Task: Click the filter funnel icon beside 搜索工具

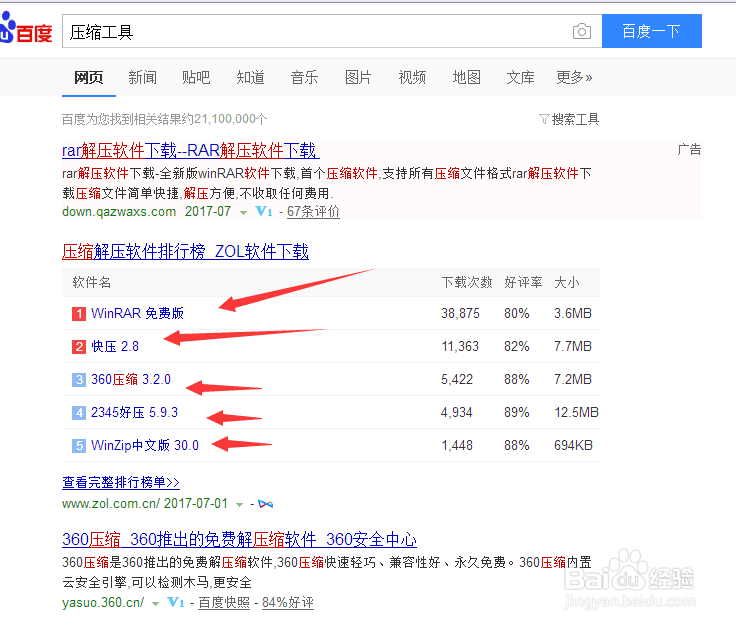Action: pos(544,119)
